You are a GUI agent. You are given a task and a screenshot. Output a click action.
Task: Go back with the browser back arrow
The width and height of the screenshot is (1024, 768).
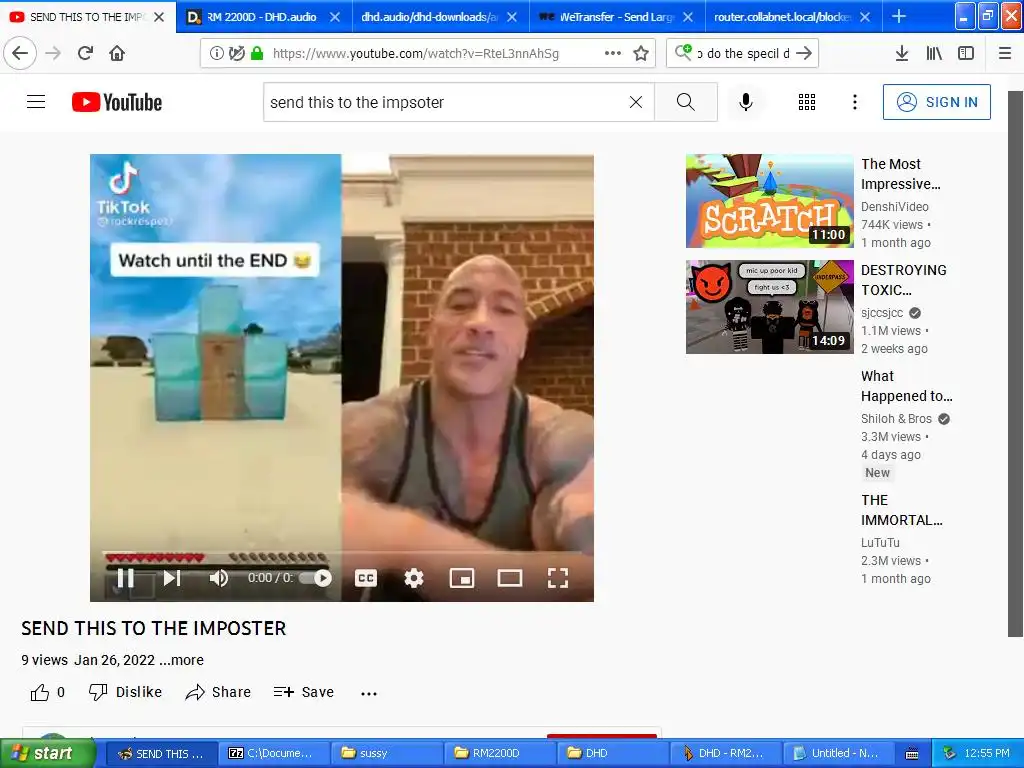pyautogui.click(x=20, y=53)
